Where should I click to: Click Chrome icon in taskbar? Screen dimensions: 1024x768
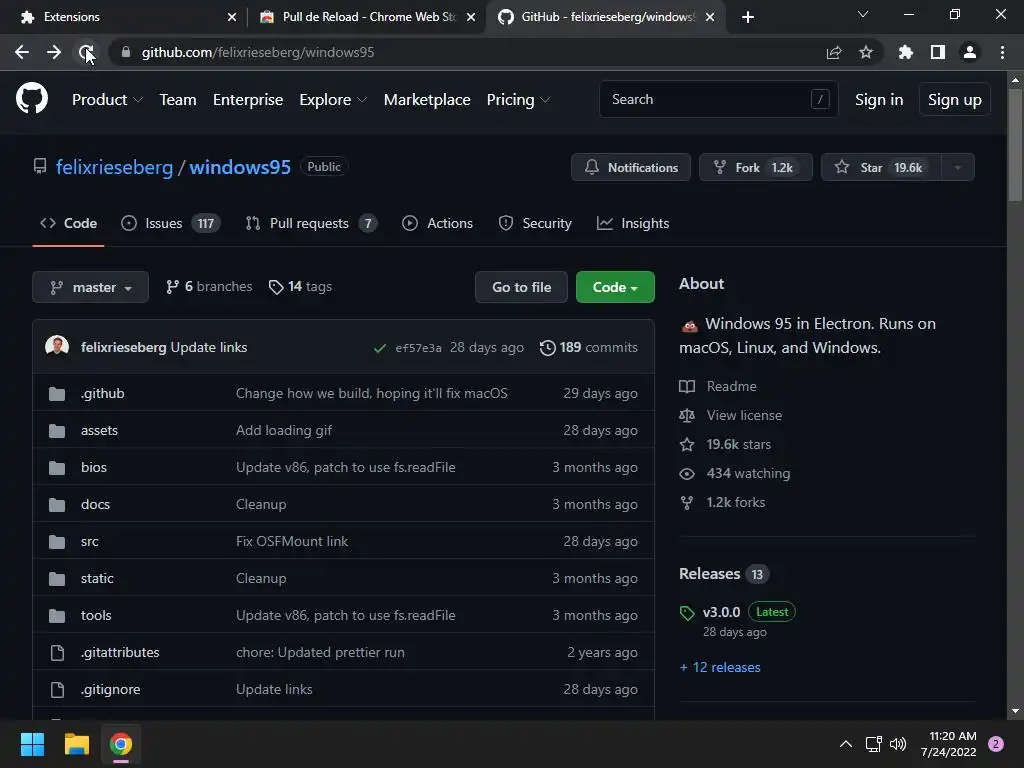[121, 744]
